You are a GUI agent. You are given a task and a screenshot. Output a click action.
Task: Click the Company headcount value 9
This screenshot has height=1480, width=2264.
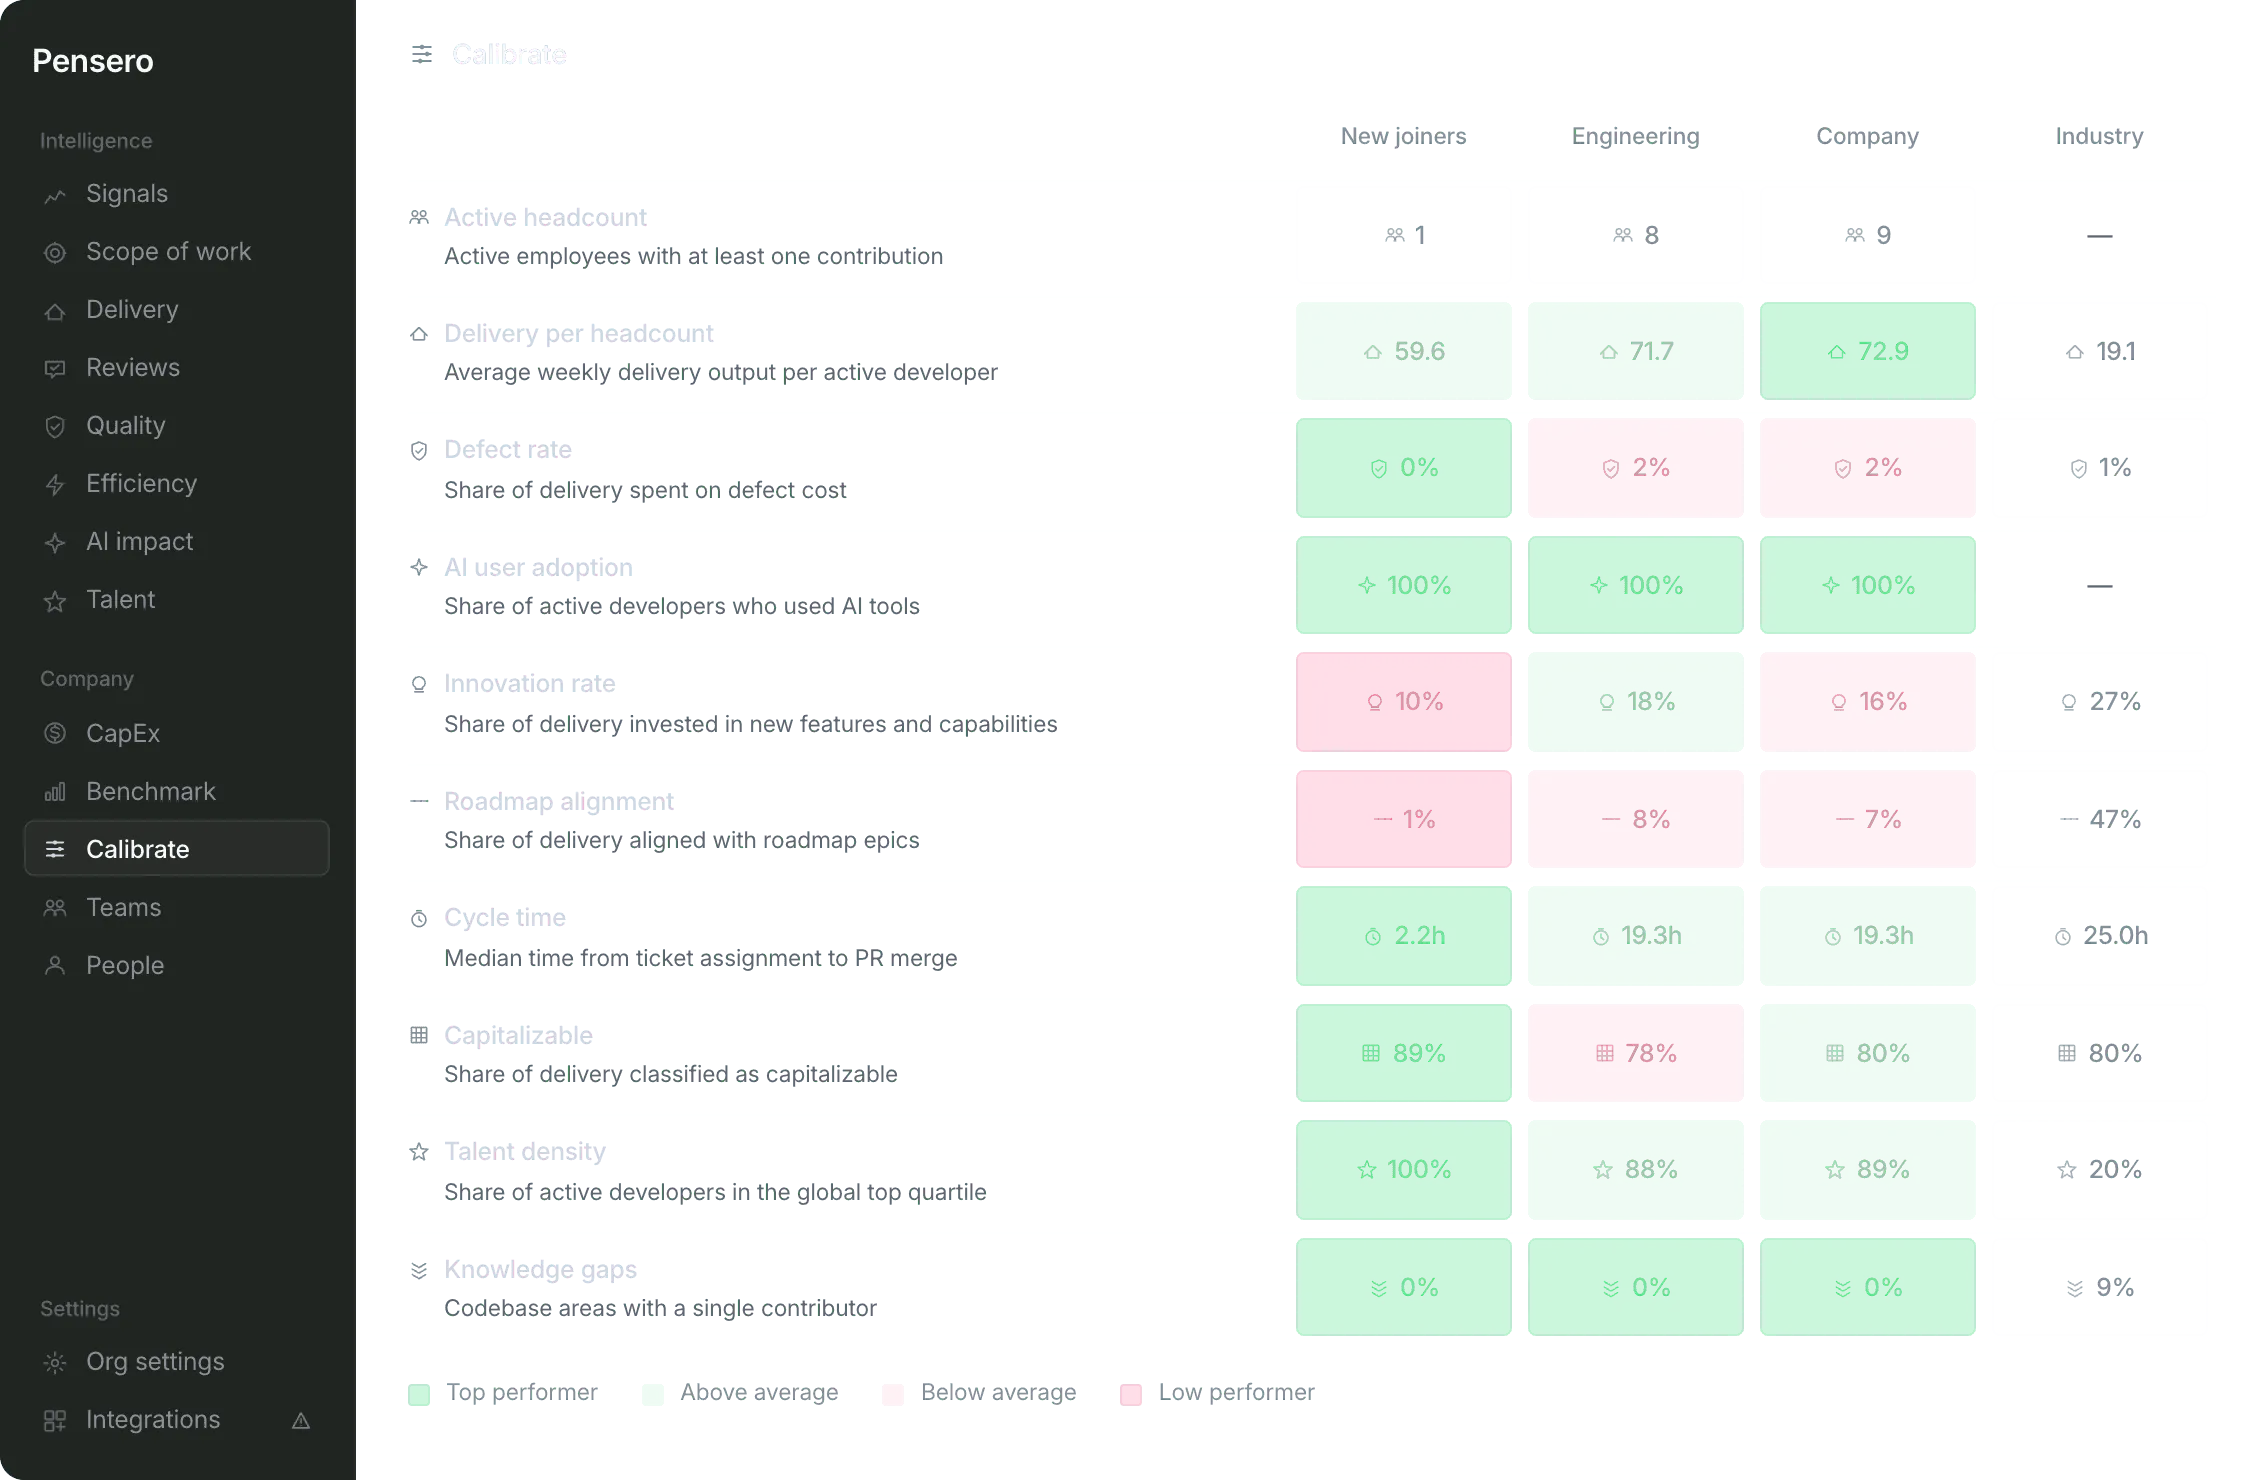pos(1867,235)
